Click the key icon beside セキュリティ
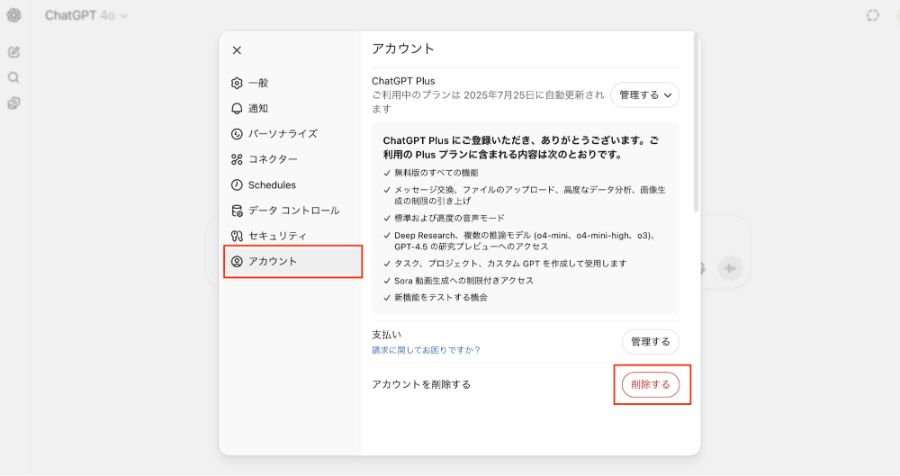Viewport: 900px width, 476px height. [x=236, y=235]
